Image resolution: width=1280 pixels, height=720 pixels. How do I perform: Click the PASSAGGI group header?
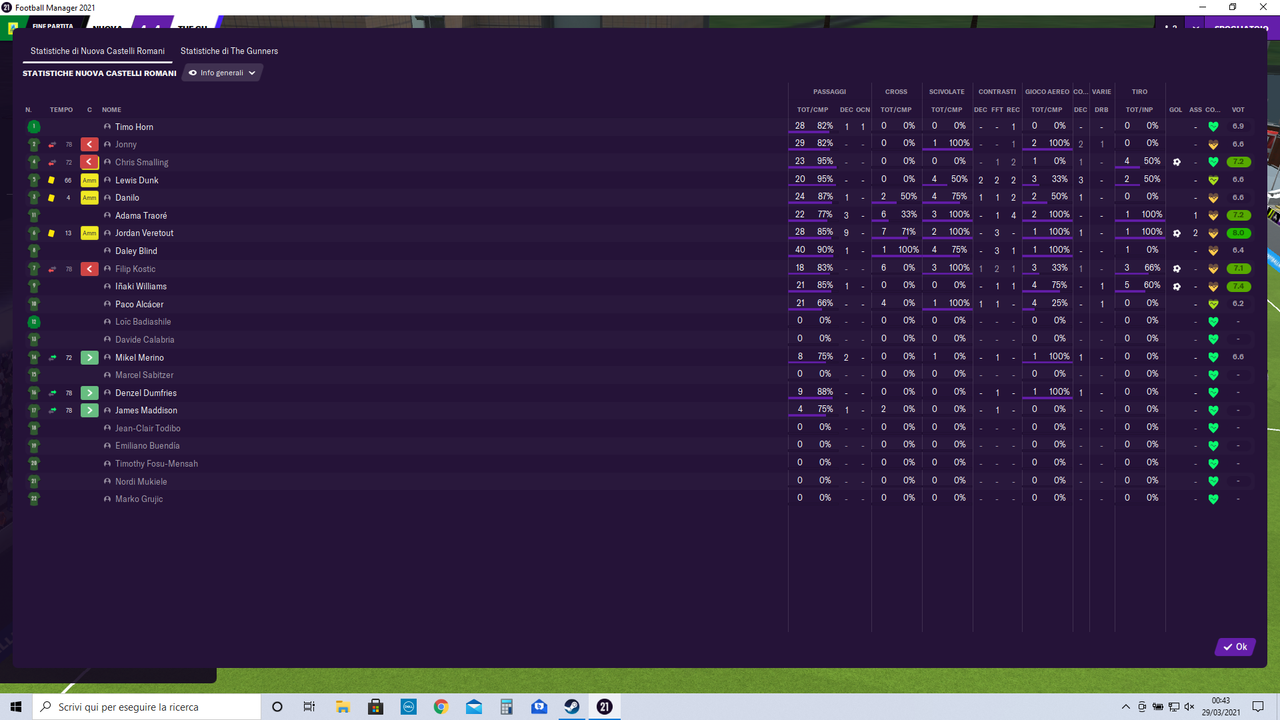(829, 92)
